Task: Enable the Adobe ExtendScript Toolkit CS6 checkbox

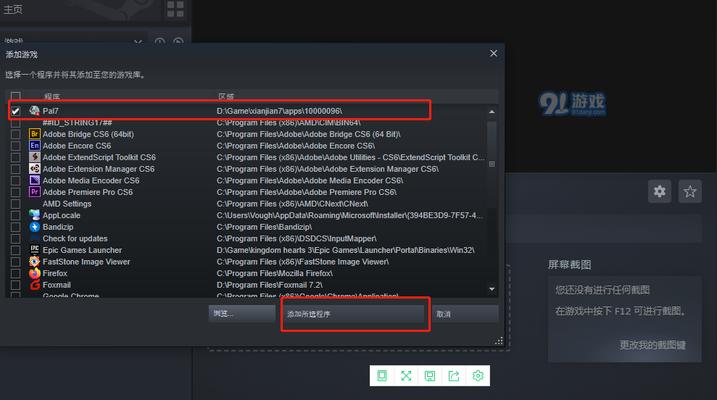Action: pos(16,157)
